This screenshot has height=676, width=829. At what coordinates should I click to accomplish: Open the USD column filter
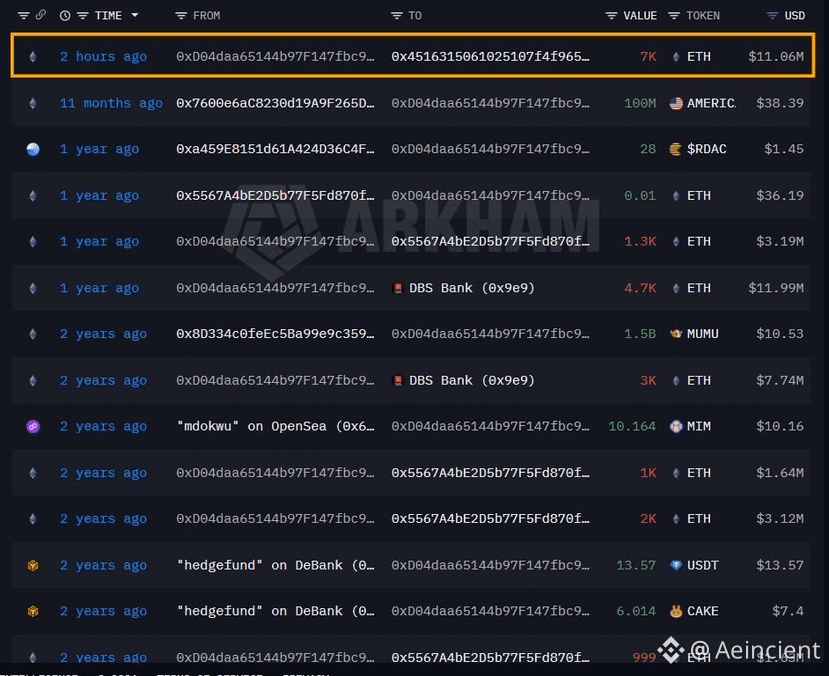pyautogui.click(x=772, y=16)
